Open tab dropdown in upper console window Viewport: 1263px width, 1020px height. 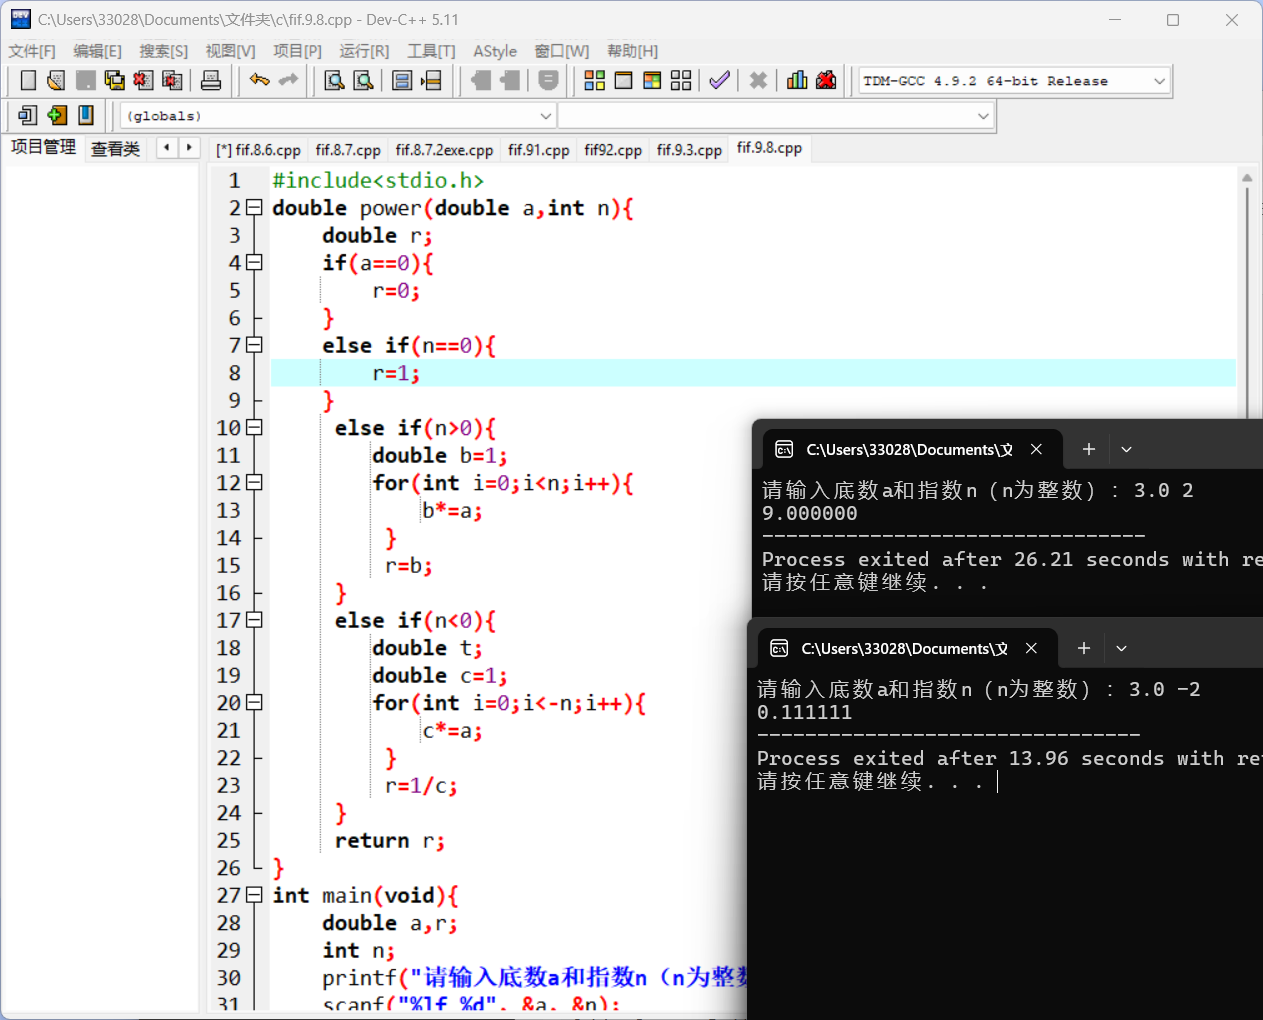coord(1126,449)
